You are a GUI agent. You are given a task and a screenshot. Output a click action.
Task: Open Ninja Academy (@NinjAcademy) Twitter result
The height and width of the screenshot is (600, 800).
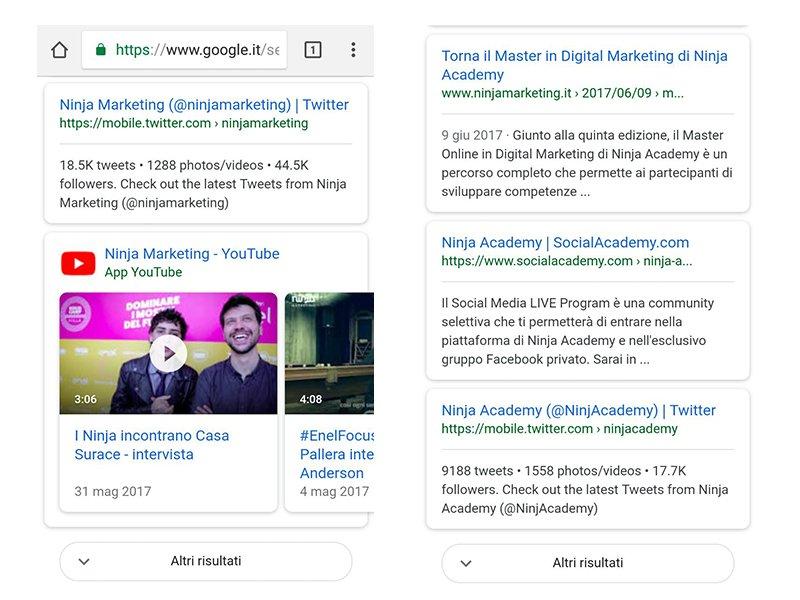(578, 410)
